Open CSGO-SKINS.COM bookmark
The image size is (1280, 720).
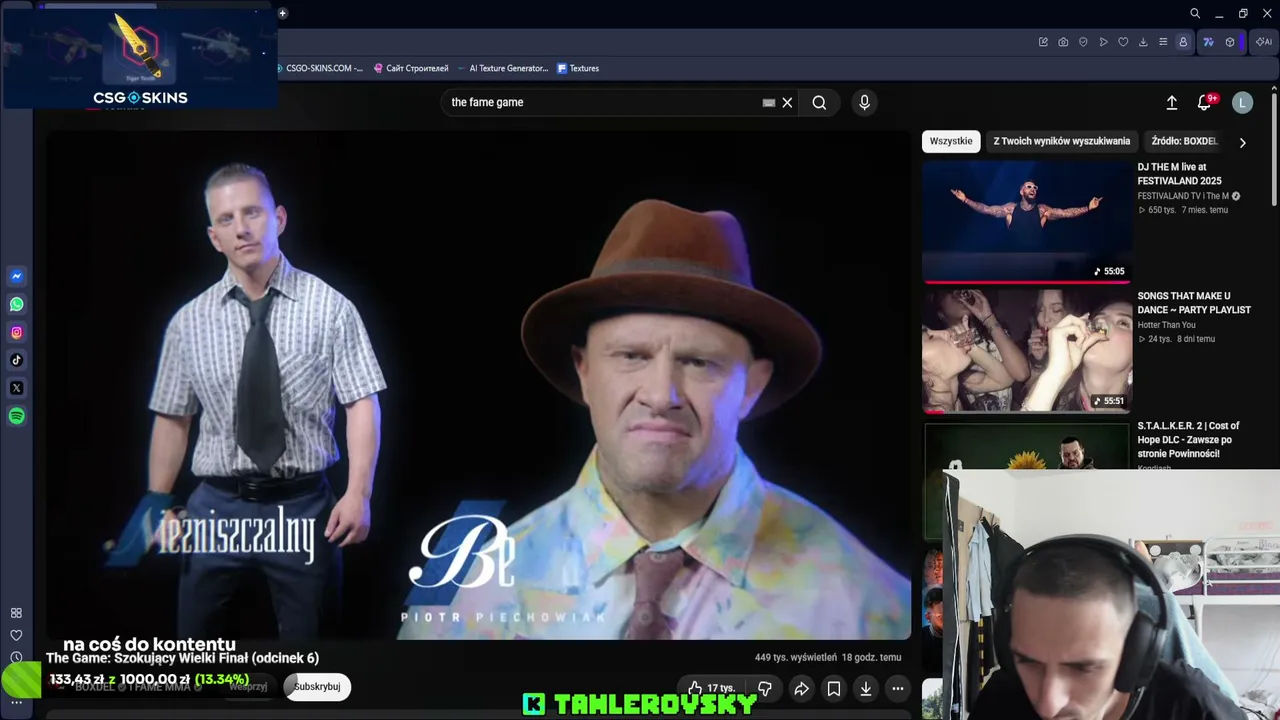[320, 68]
